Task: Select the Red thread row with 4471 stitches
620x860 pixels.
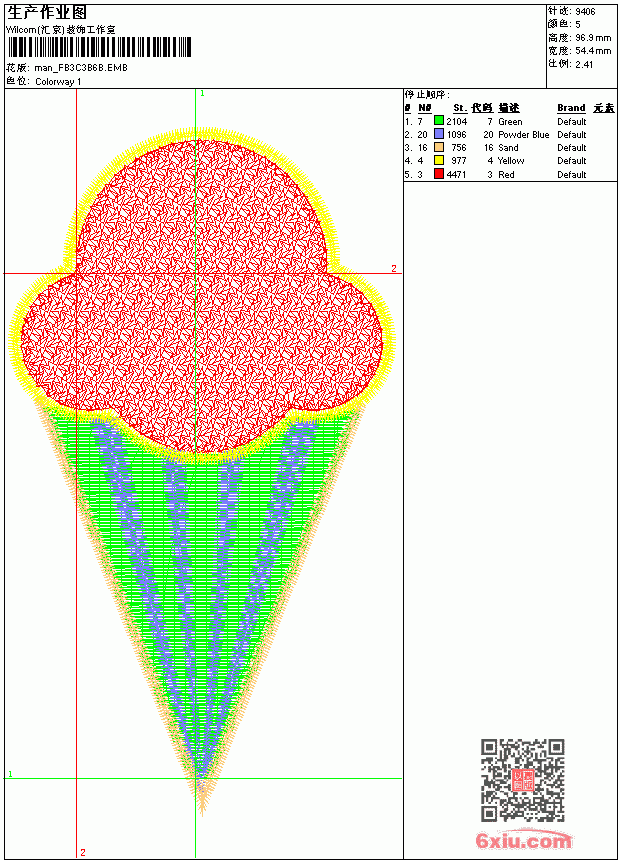Action: (x=510, y=174)
